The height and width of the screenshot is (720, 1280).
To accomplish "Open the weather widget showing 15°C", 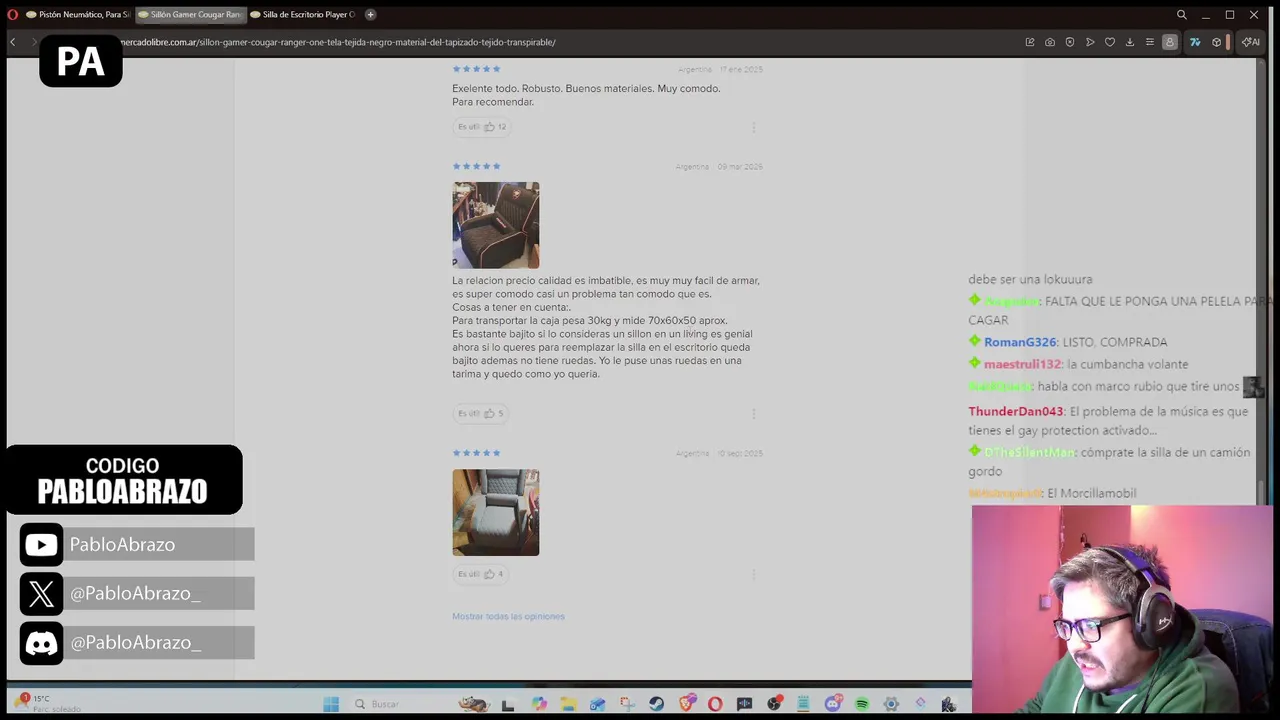I will tap(48, 703).
